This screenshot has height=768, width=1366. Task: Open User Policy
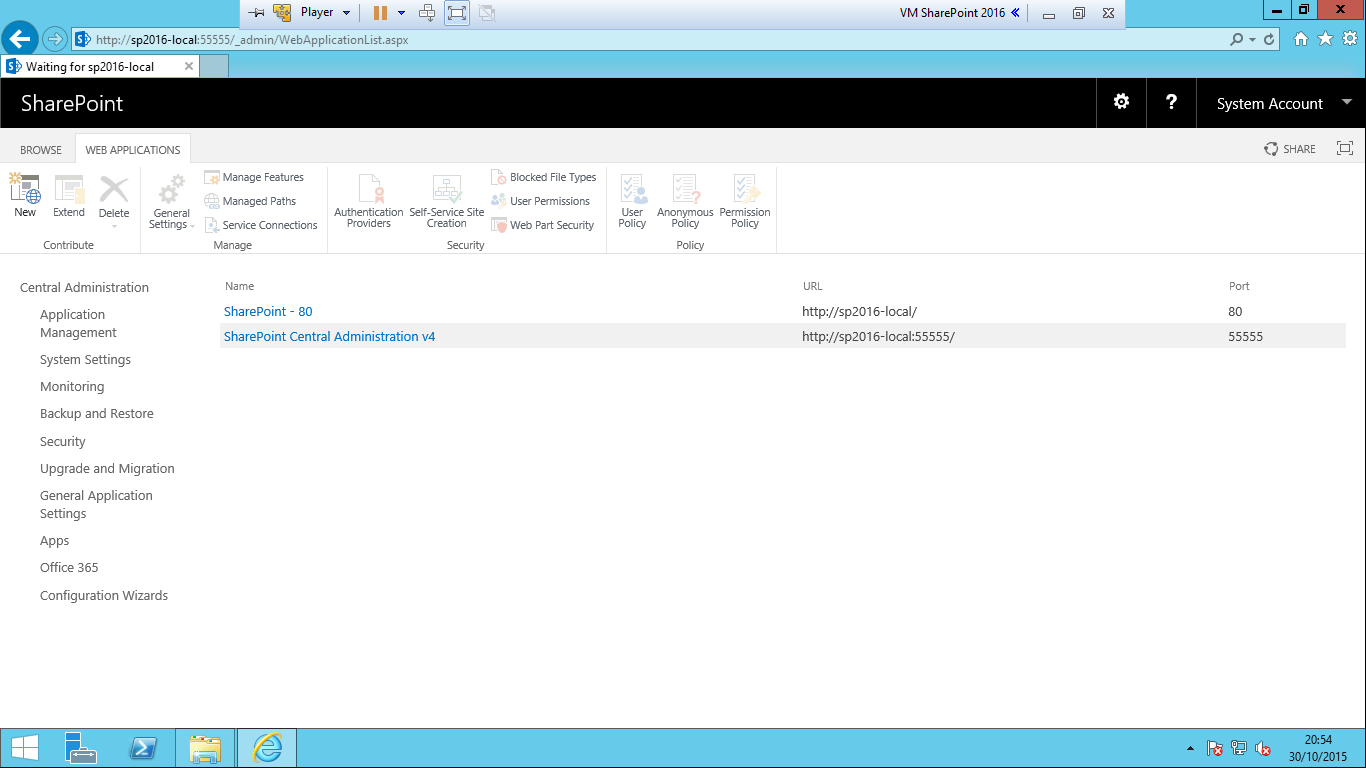(632, 202)
